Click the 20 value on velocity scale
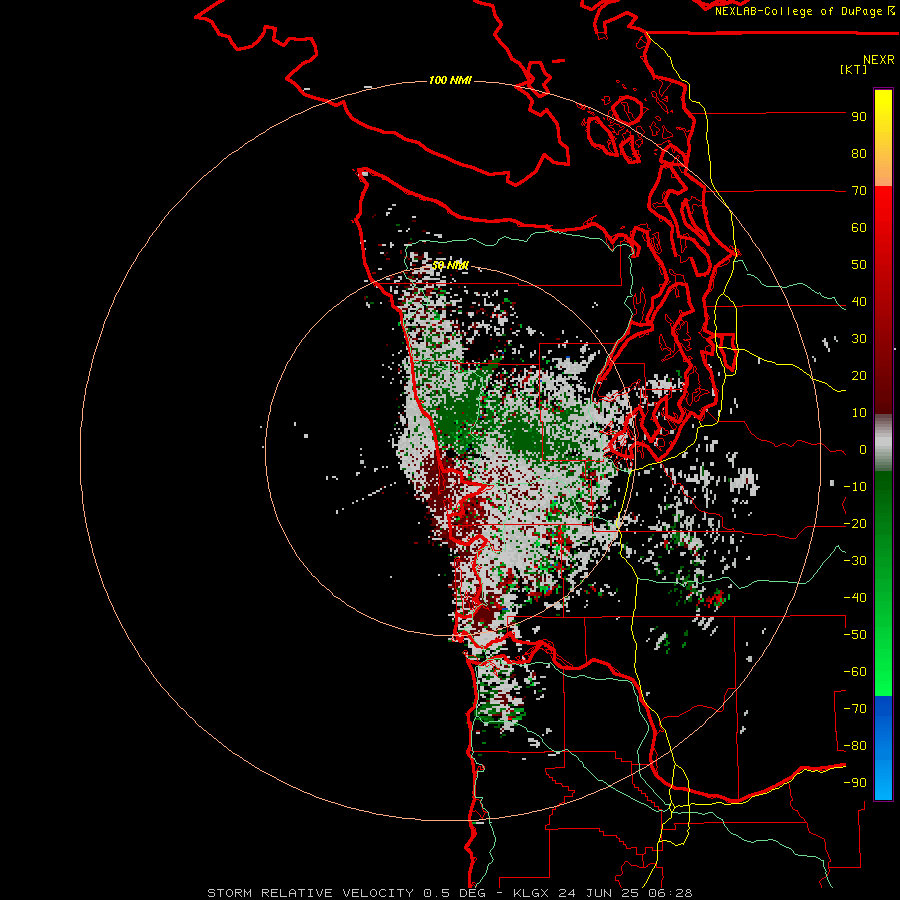The height and width of the screenshot is (900, 900). click(859, 376)
